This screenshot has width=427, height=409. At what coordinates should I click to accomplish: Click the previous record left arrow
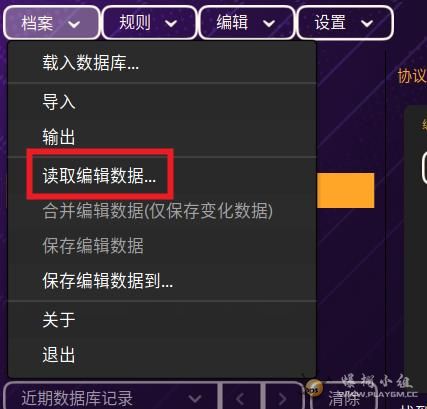click(241, 398)
